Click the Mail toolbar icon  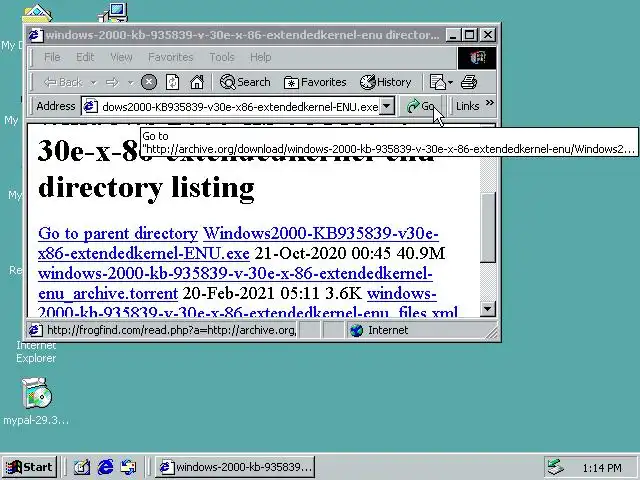click(x=438, y=82)
